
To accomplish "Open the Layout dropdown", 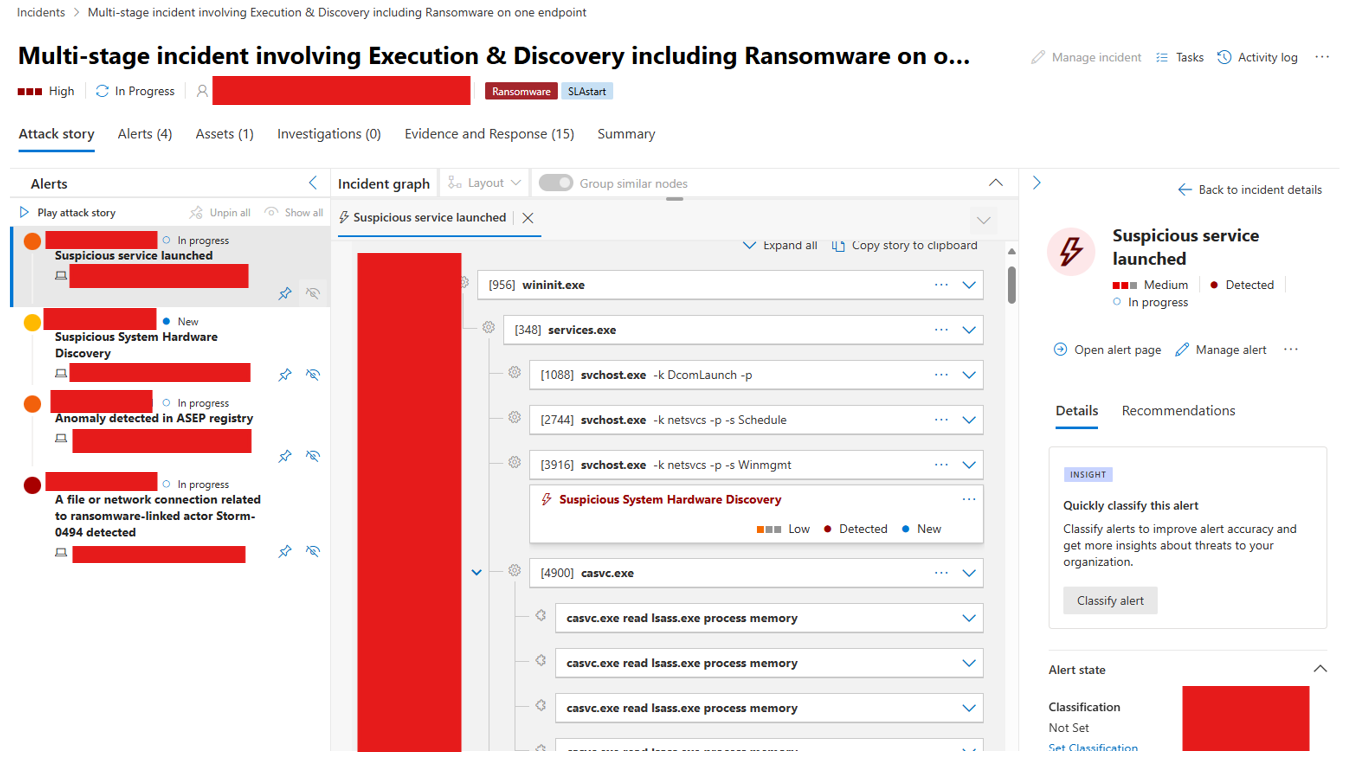I will tap(485, 183).
